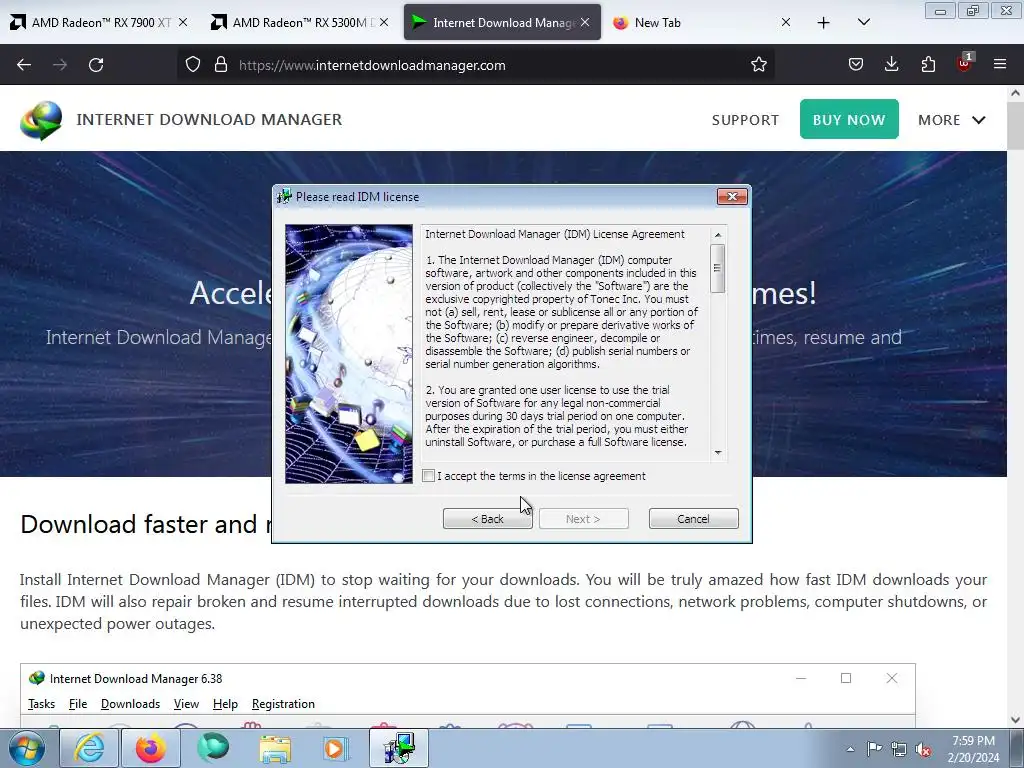
Task: Open the Firefox downloads panel
Action: 891,64
